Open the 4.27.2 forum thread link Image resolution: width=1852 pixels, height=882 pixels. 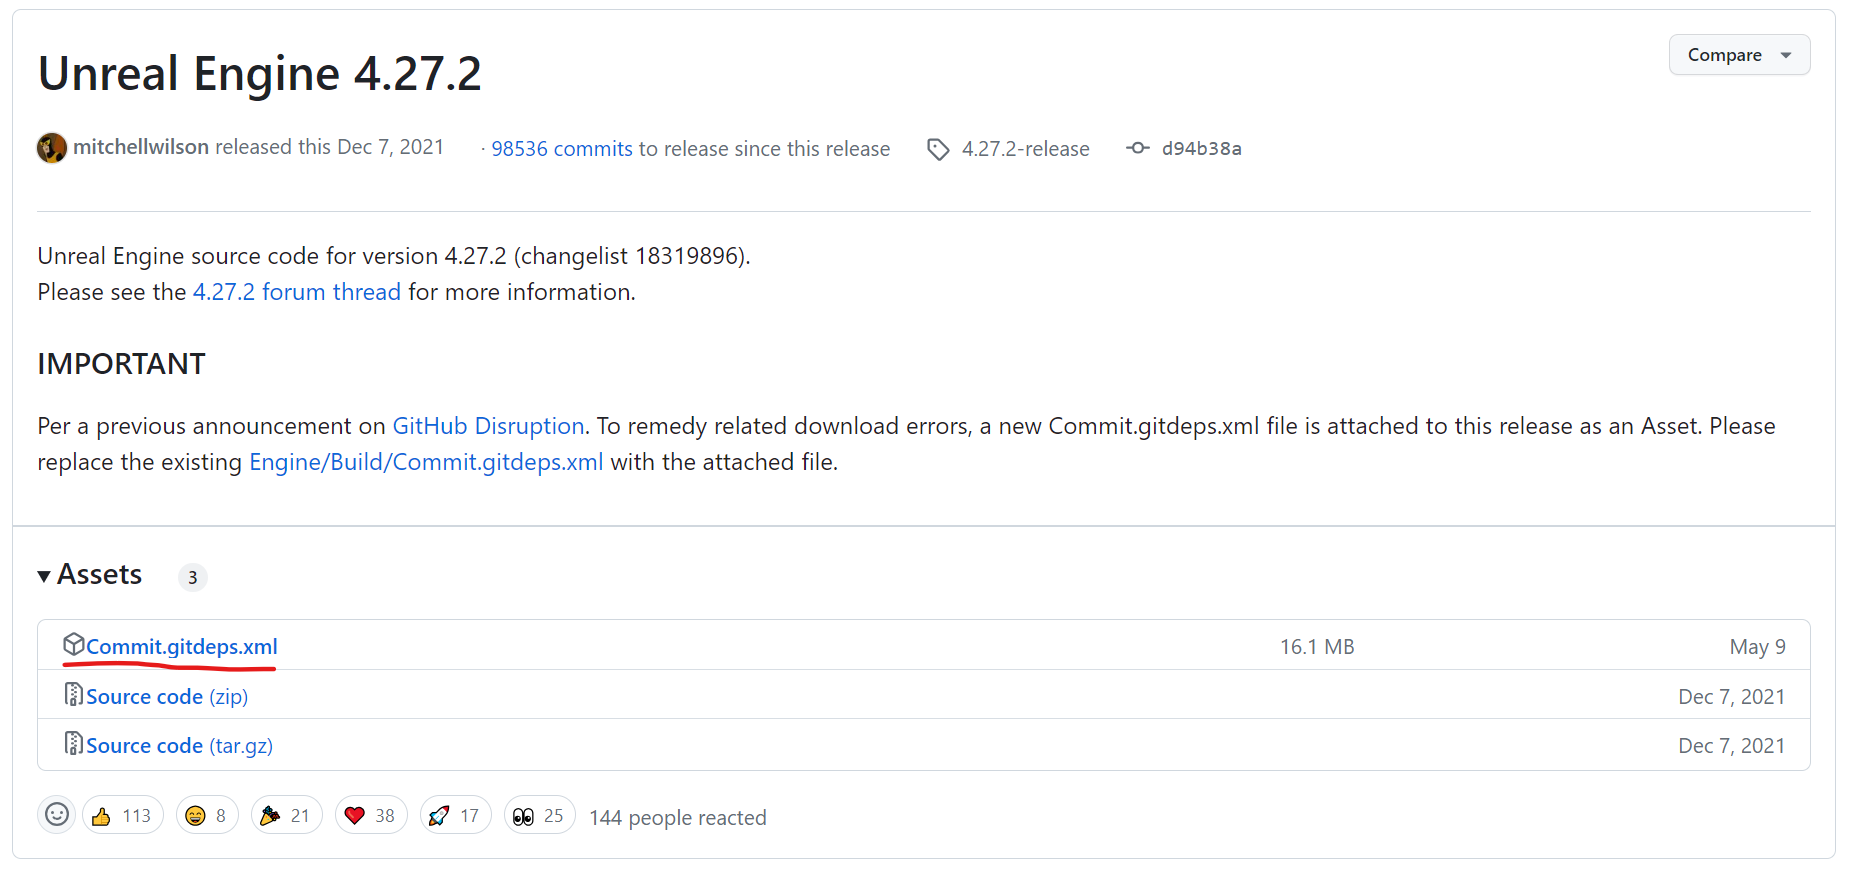click(x=297, y=292)
